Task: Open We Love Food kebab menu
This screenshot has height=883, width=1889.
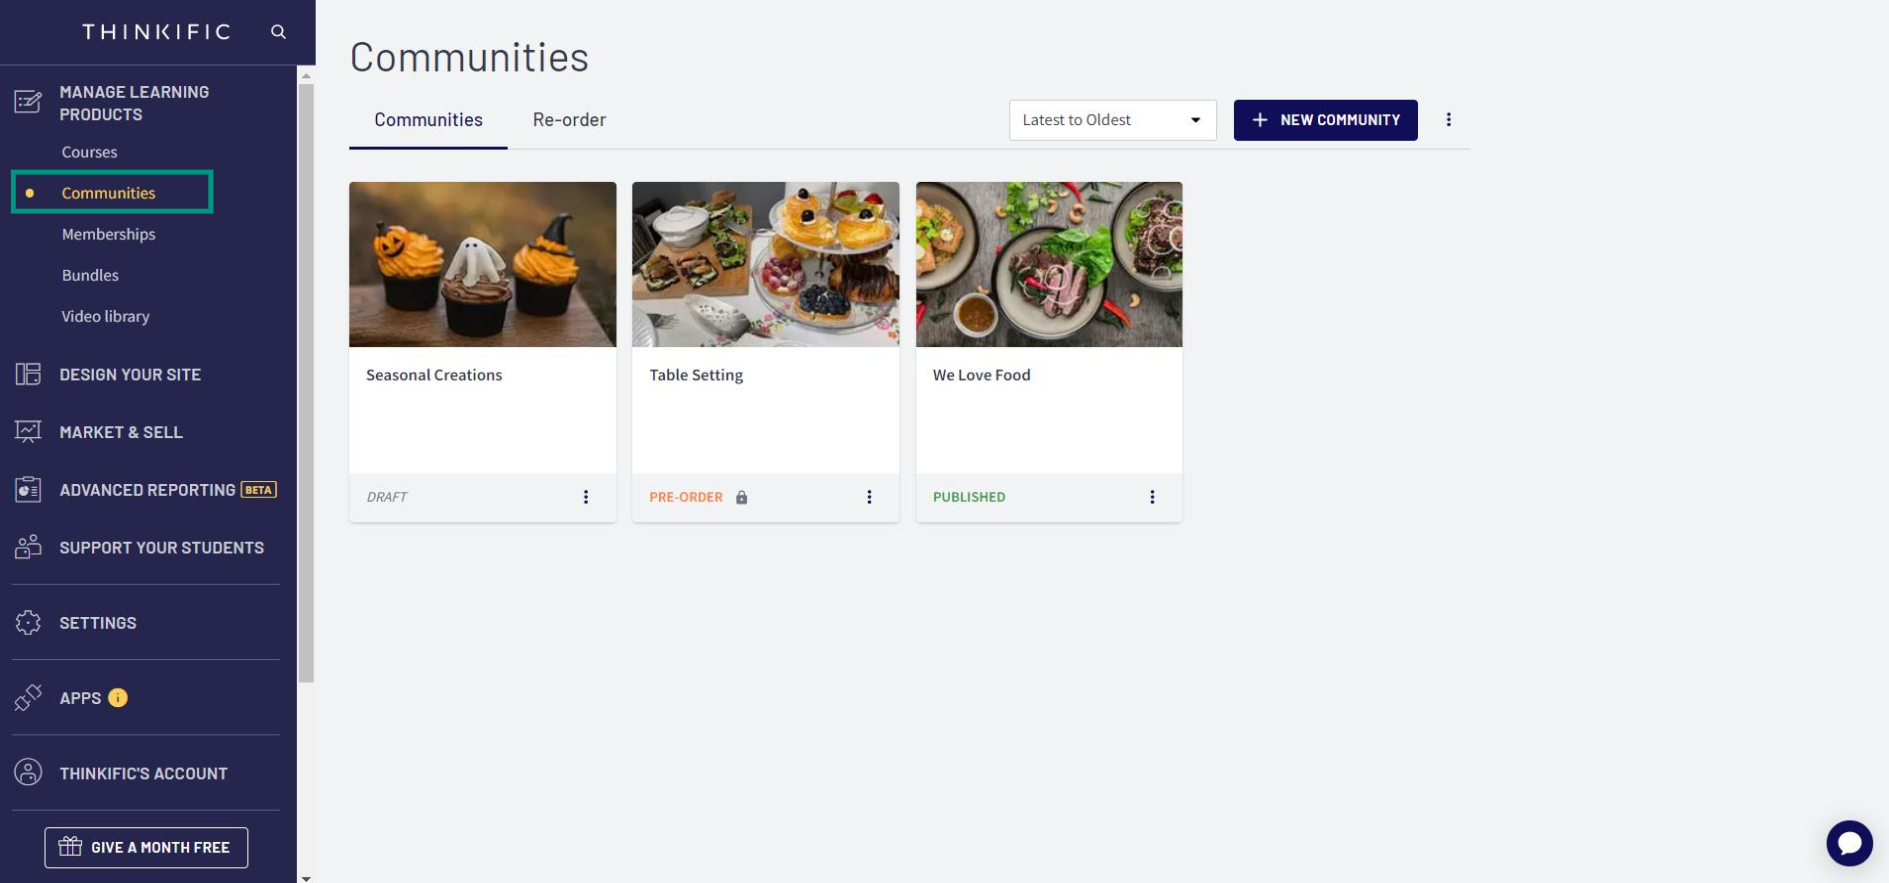Action: pos(1152,497)
